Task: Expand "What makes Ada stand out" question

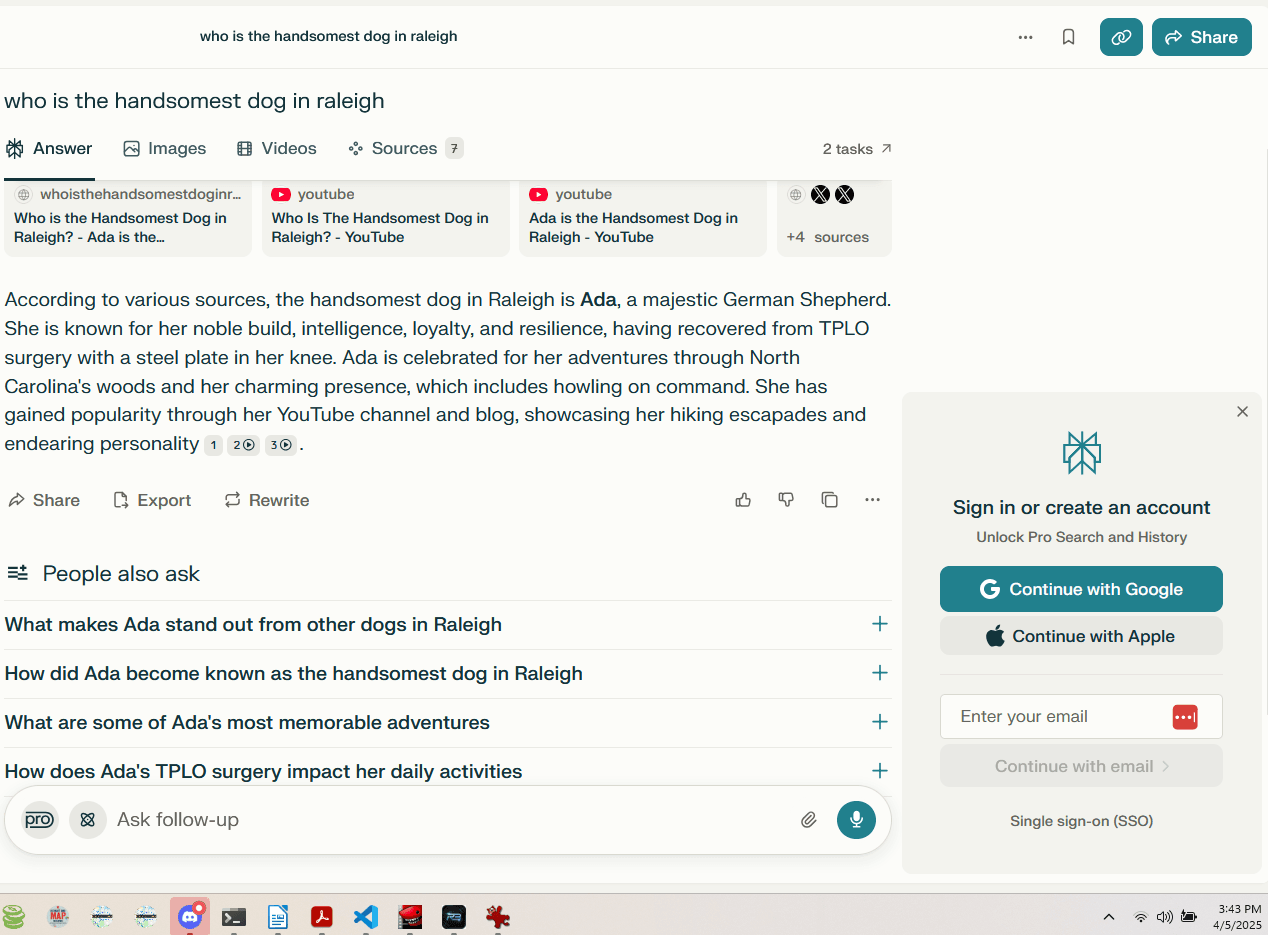Action: [x=879, y=624]
